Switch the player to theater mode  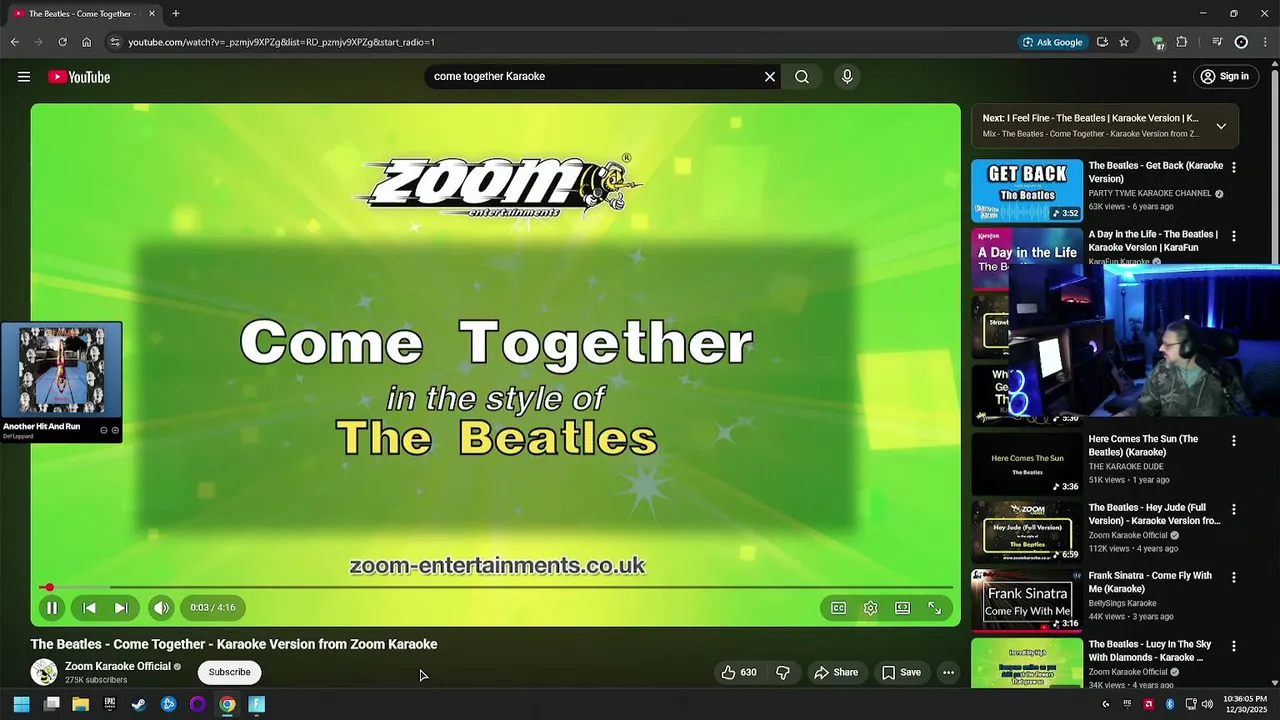(903, 608)
